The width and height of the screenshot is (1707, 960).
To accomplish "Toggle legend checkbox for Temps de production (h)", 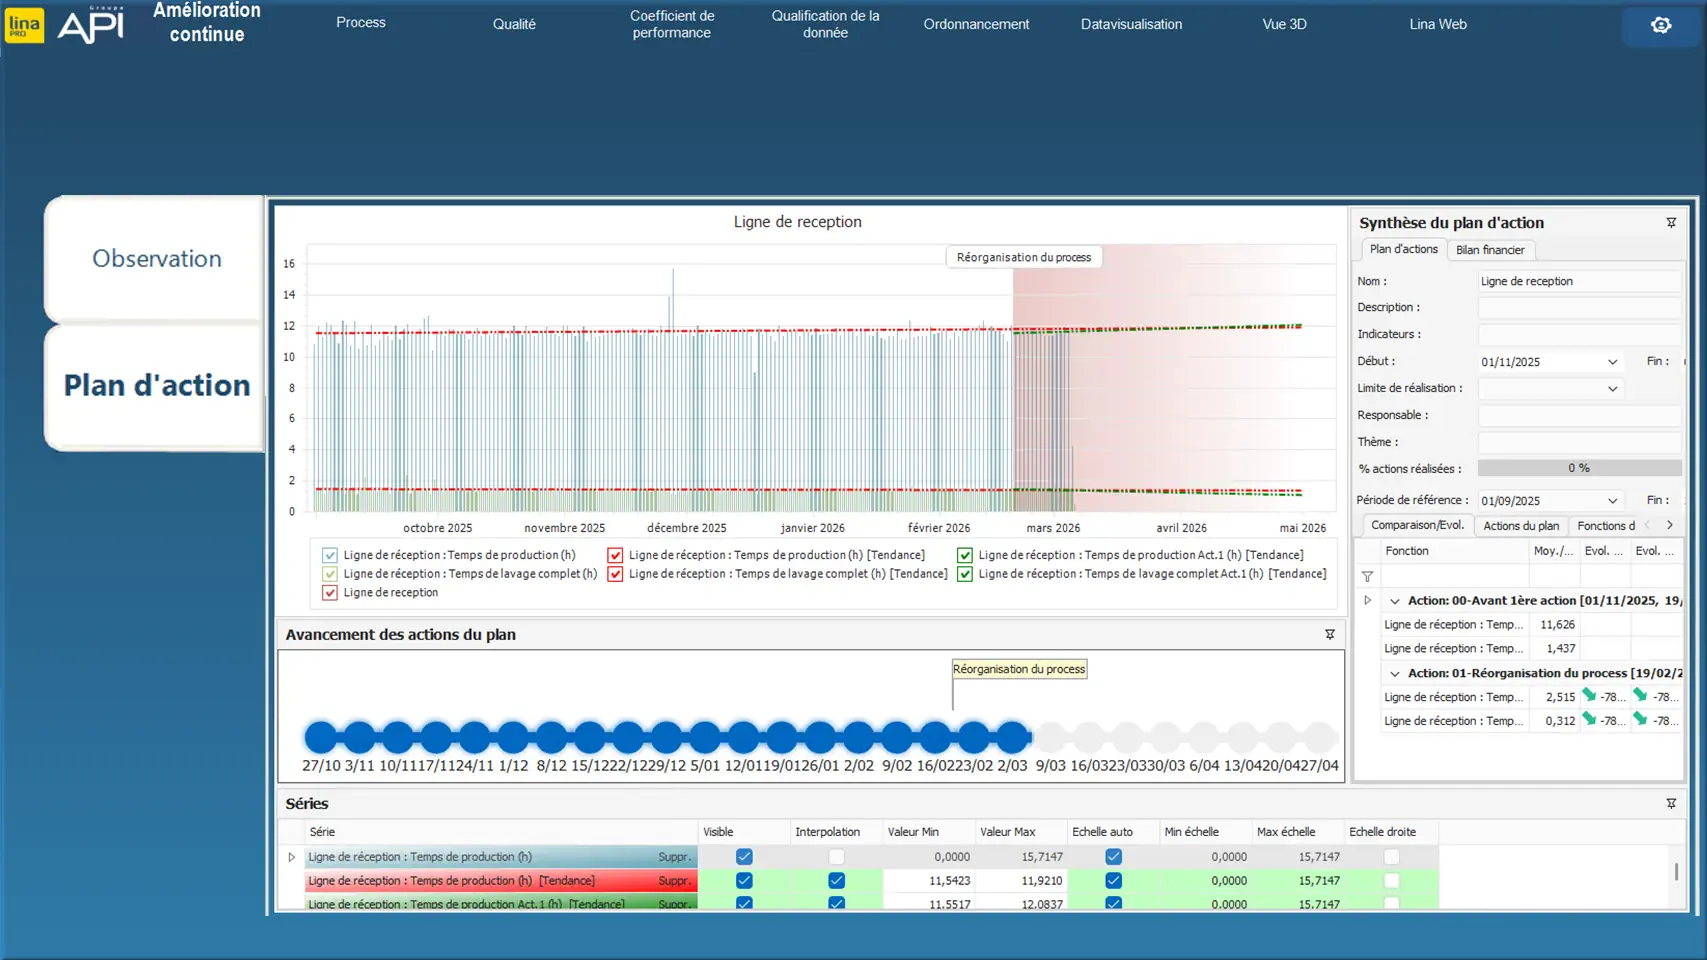I will [330, 555].
